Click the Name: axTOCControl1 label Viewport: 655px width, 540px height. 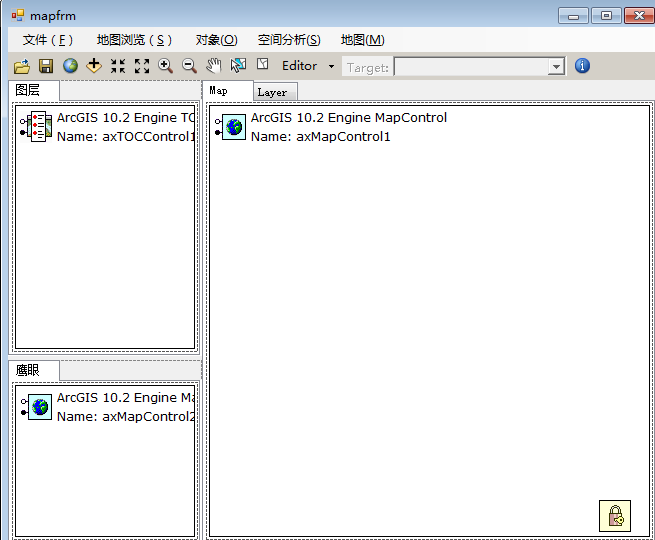click(126, 137)
